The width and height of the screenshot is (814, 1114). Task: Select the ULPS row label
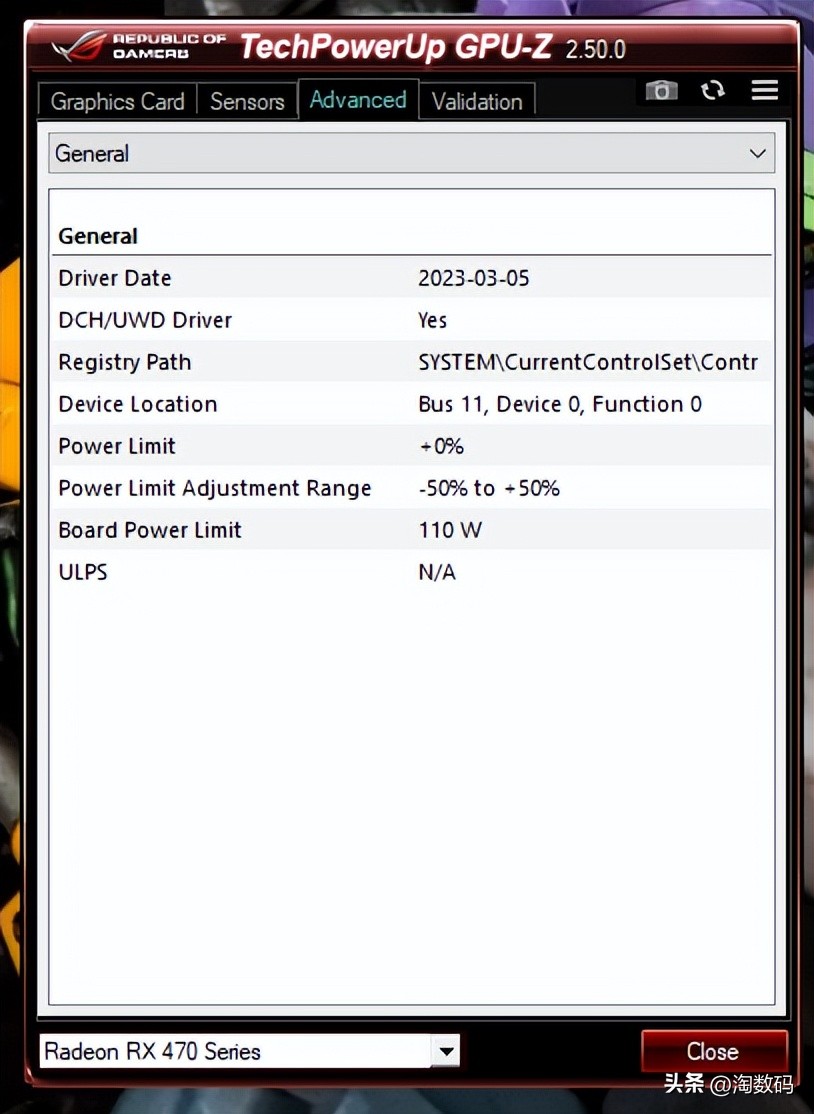point(83,572)
